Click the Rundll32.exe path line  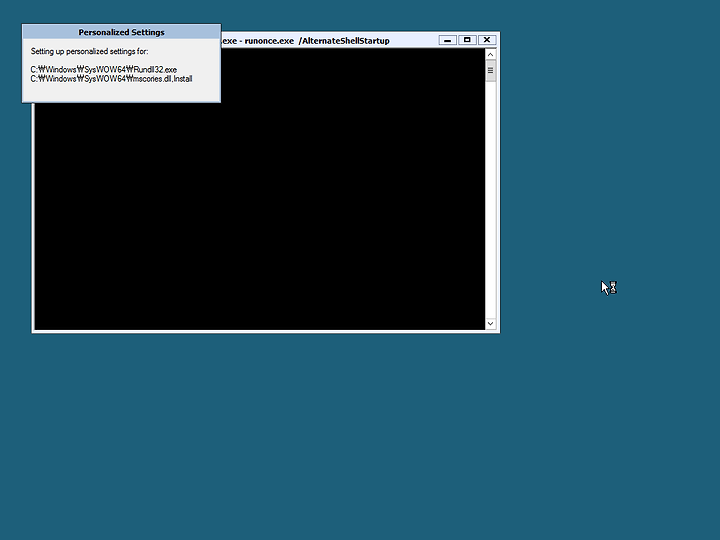(x=104, y=70)
